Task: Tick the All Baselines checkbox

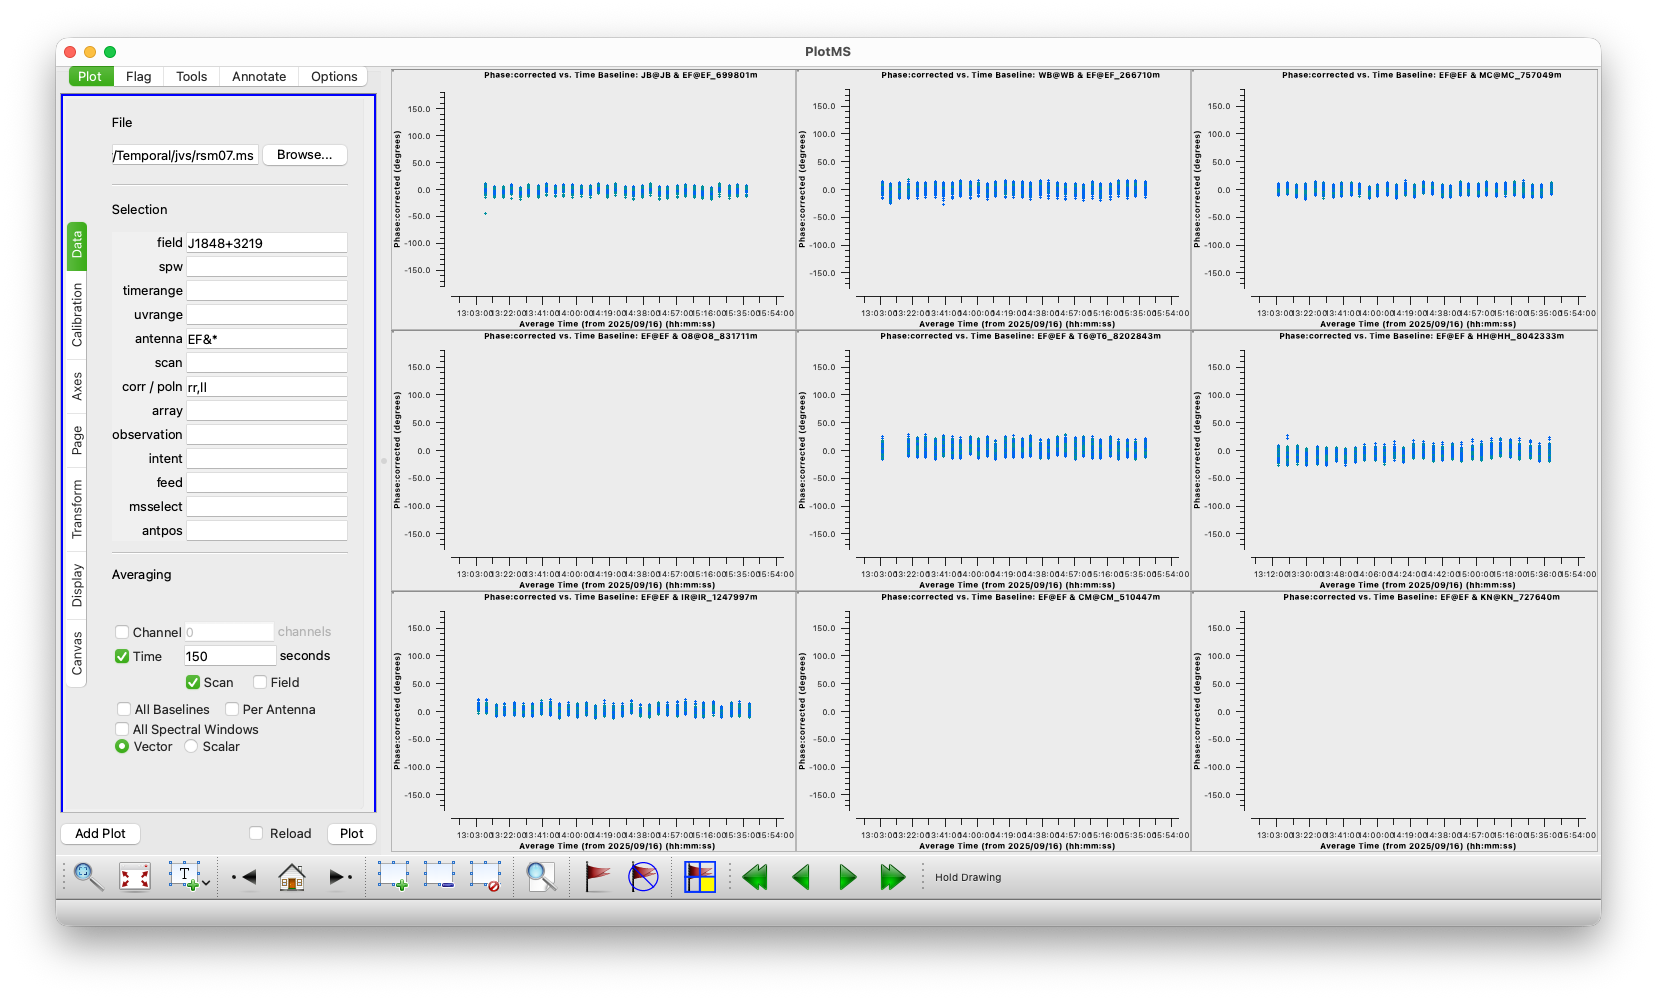Action: pyautogui.click(x=124, y=709)
